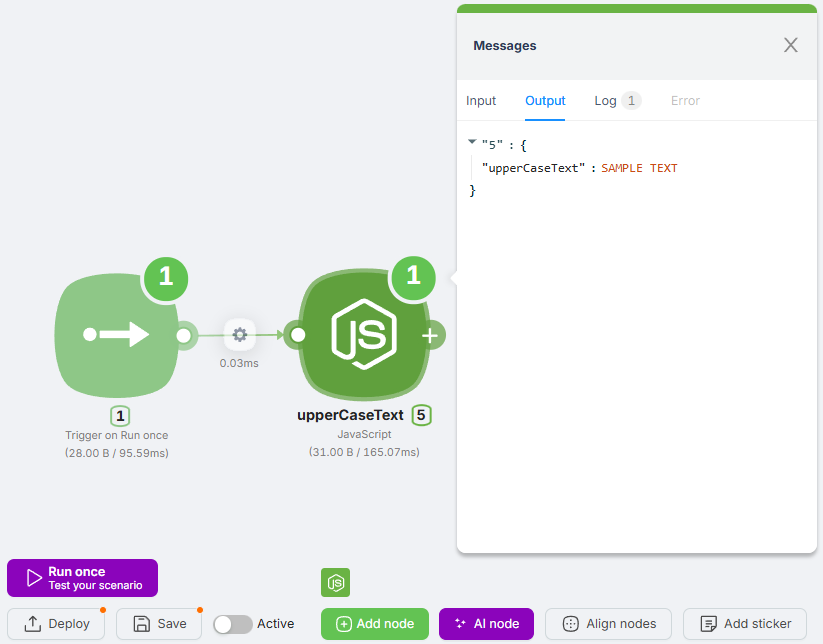Close the Messages panel
The width and height of the screenshot is (823, 644).
(x=790, y=45)
